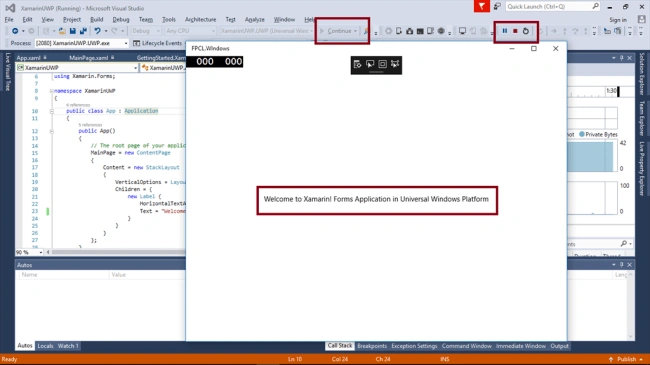Open the Architecture menu

200,19
